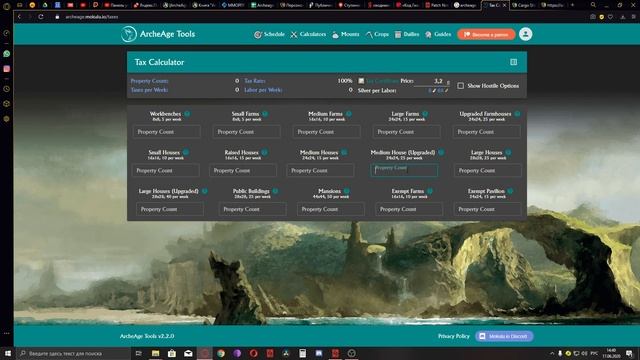Viewport: 640px width, 360px height.
Task: Open info icon for Public Buildings
Action: 276,191
